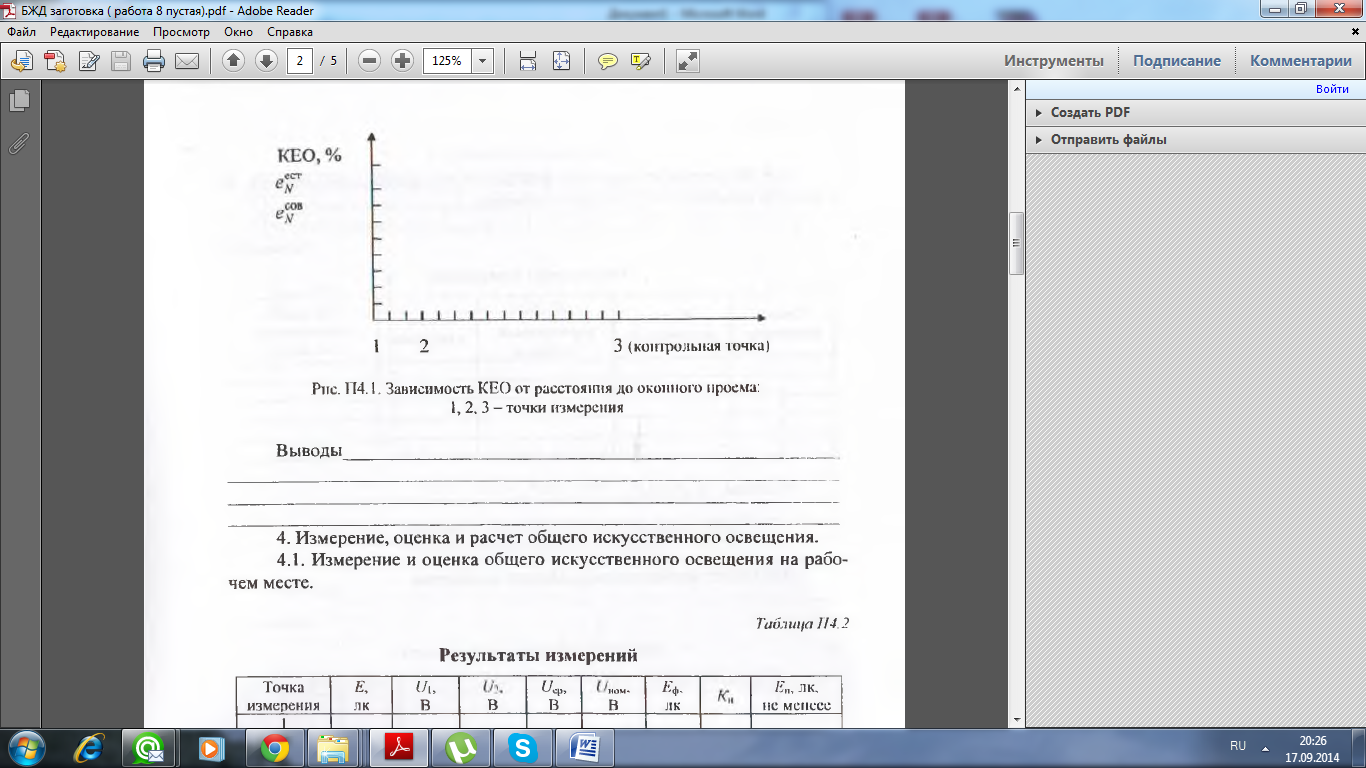Click the fit width scrolling mode icon
Screen dimensions: 1366x768
pos(528,61)
